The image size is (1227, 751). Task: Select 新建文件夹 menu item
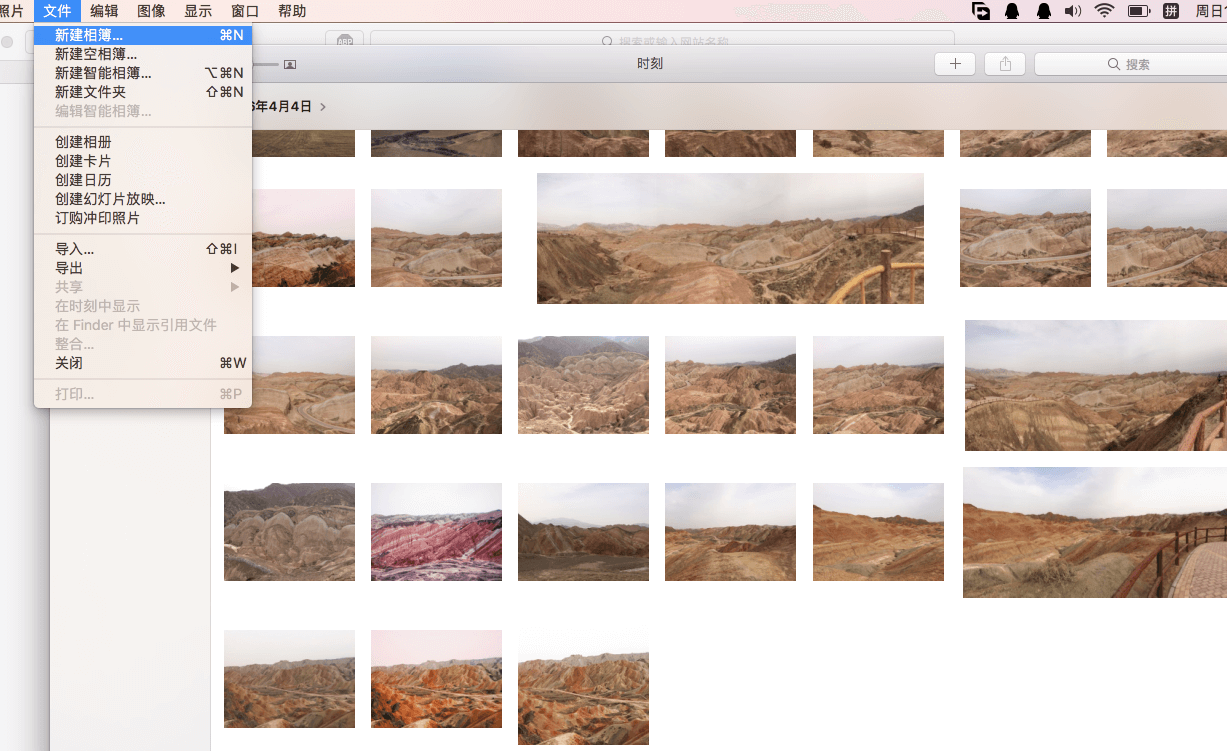coord(143,92)
